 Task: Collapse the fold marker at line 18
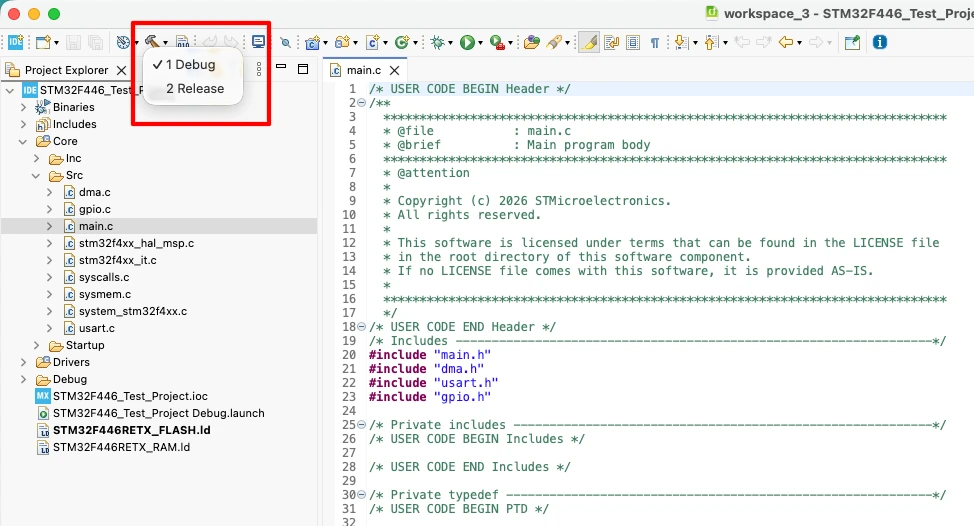[x=362, y=327]
